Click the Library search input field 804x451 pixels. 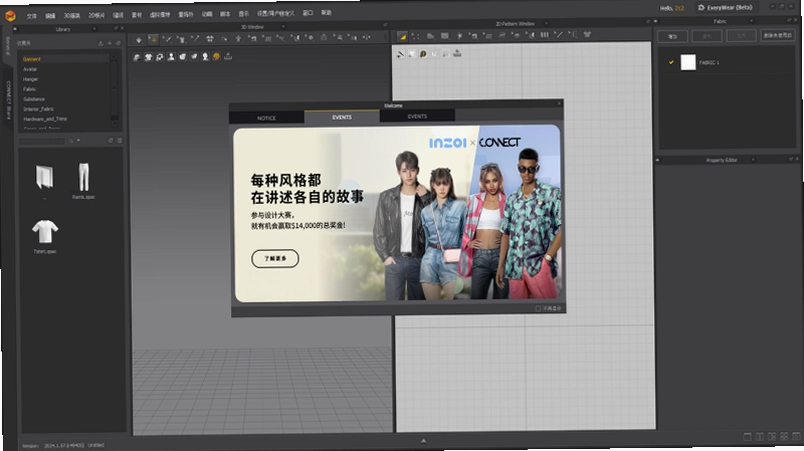42,141
